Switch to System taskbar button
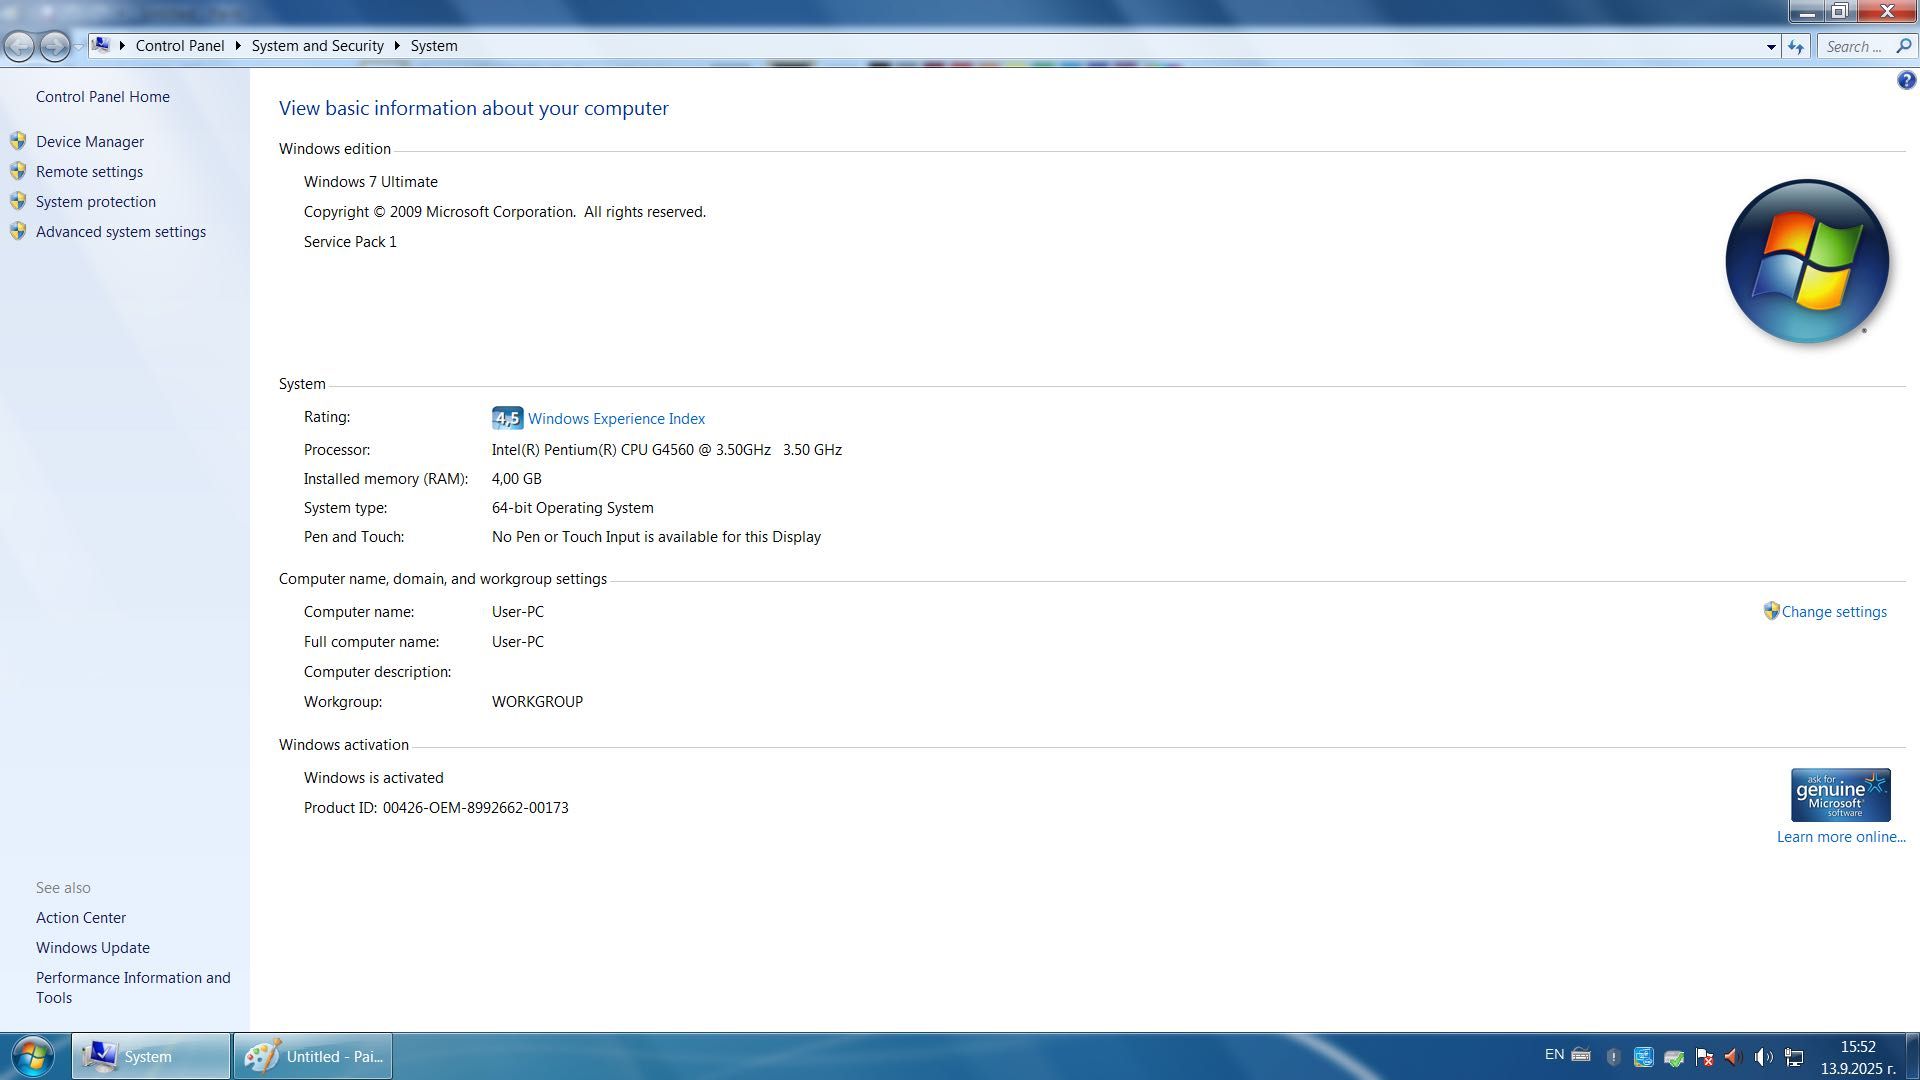 [151, 1056]
